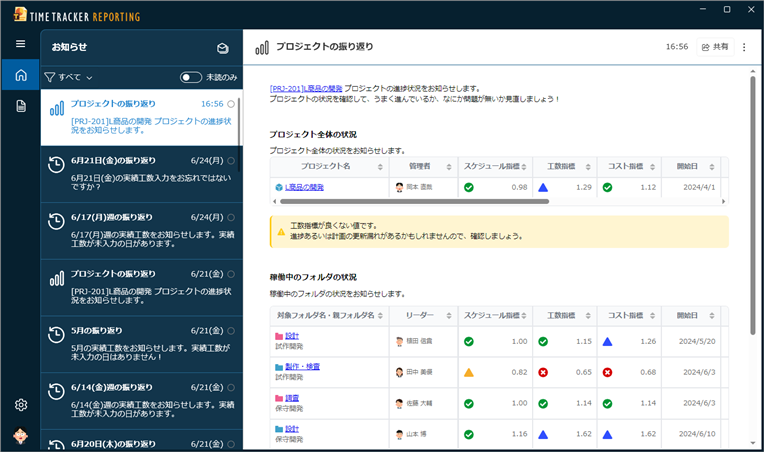Open the hamburger navigation menu

click(20, 44)
